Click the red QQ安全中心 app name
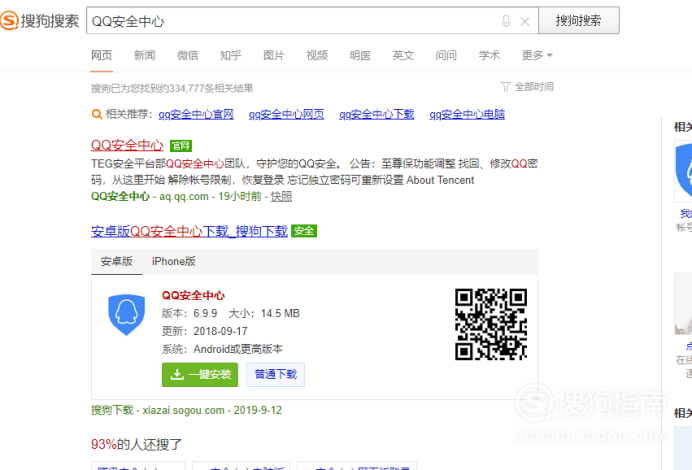 click(x=193, y=295)
